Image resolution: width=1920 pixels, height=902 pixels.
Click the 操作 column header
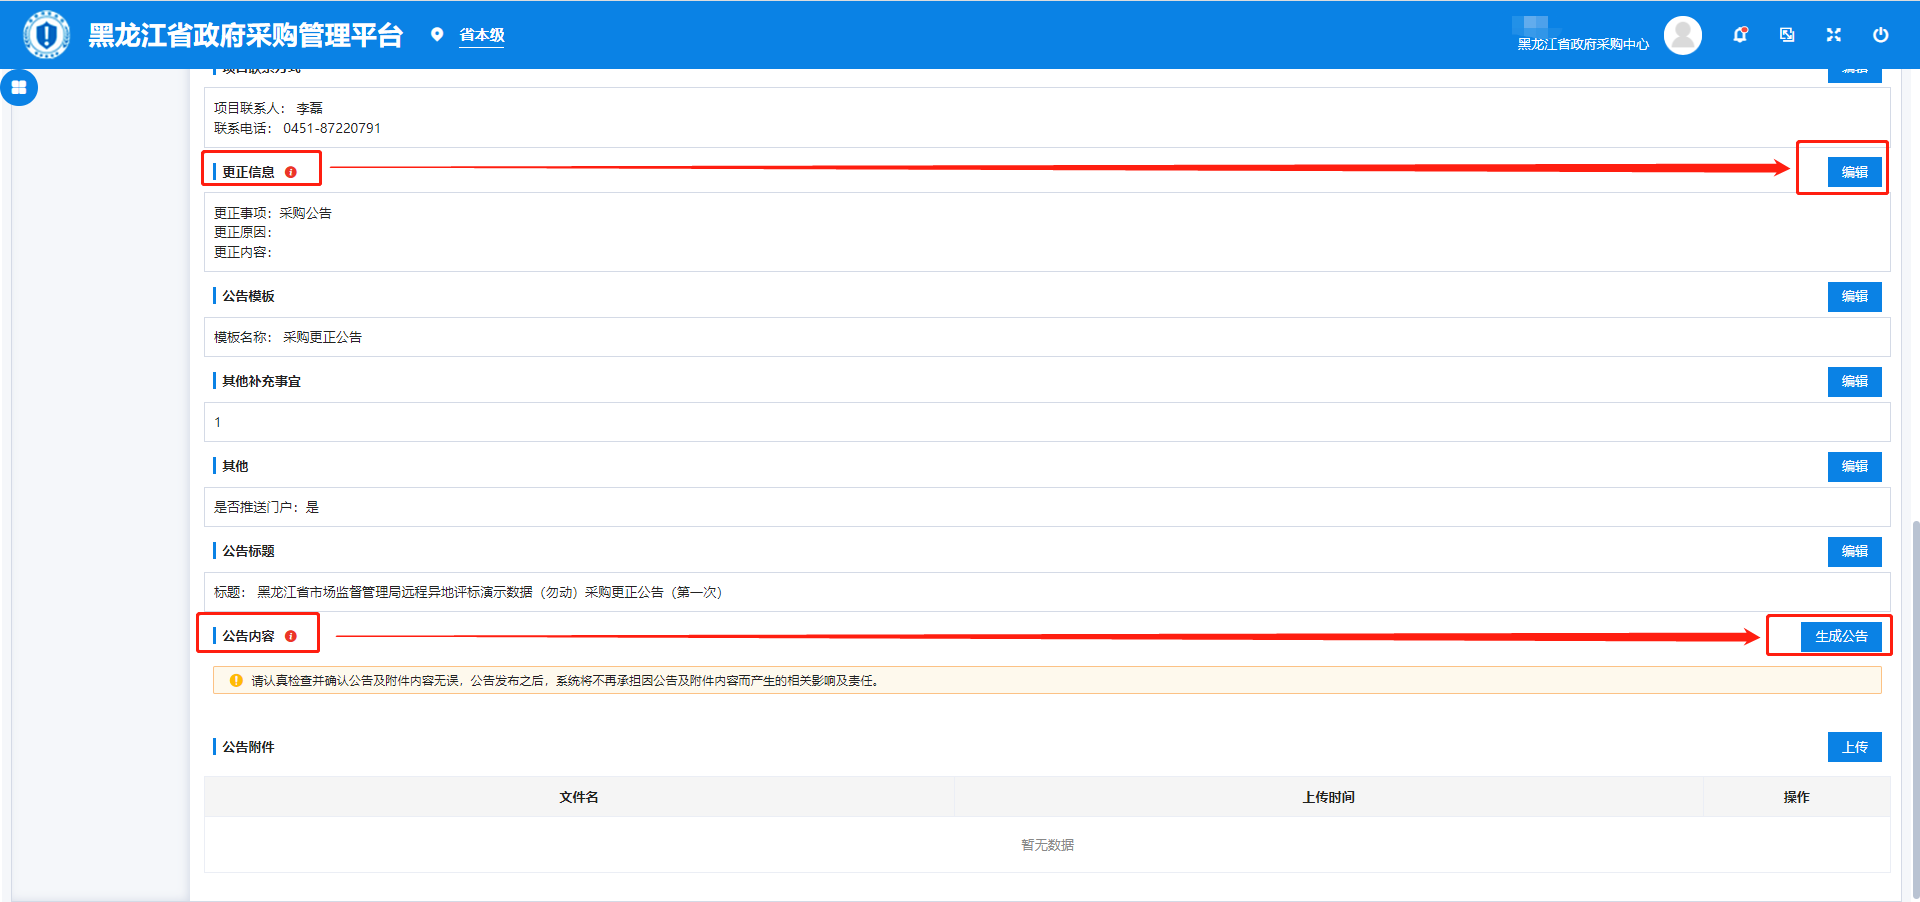click(1796, 797)
